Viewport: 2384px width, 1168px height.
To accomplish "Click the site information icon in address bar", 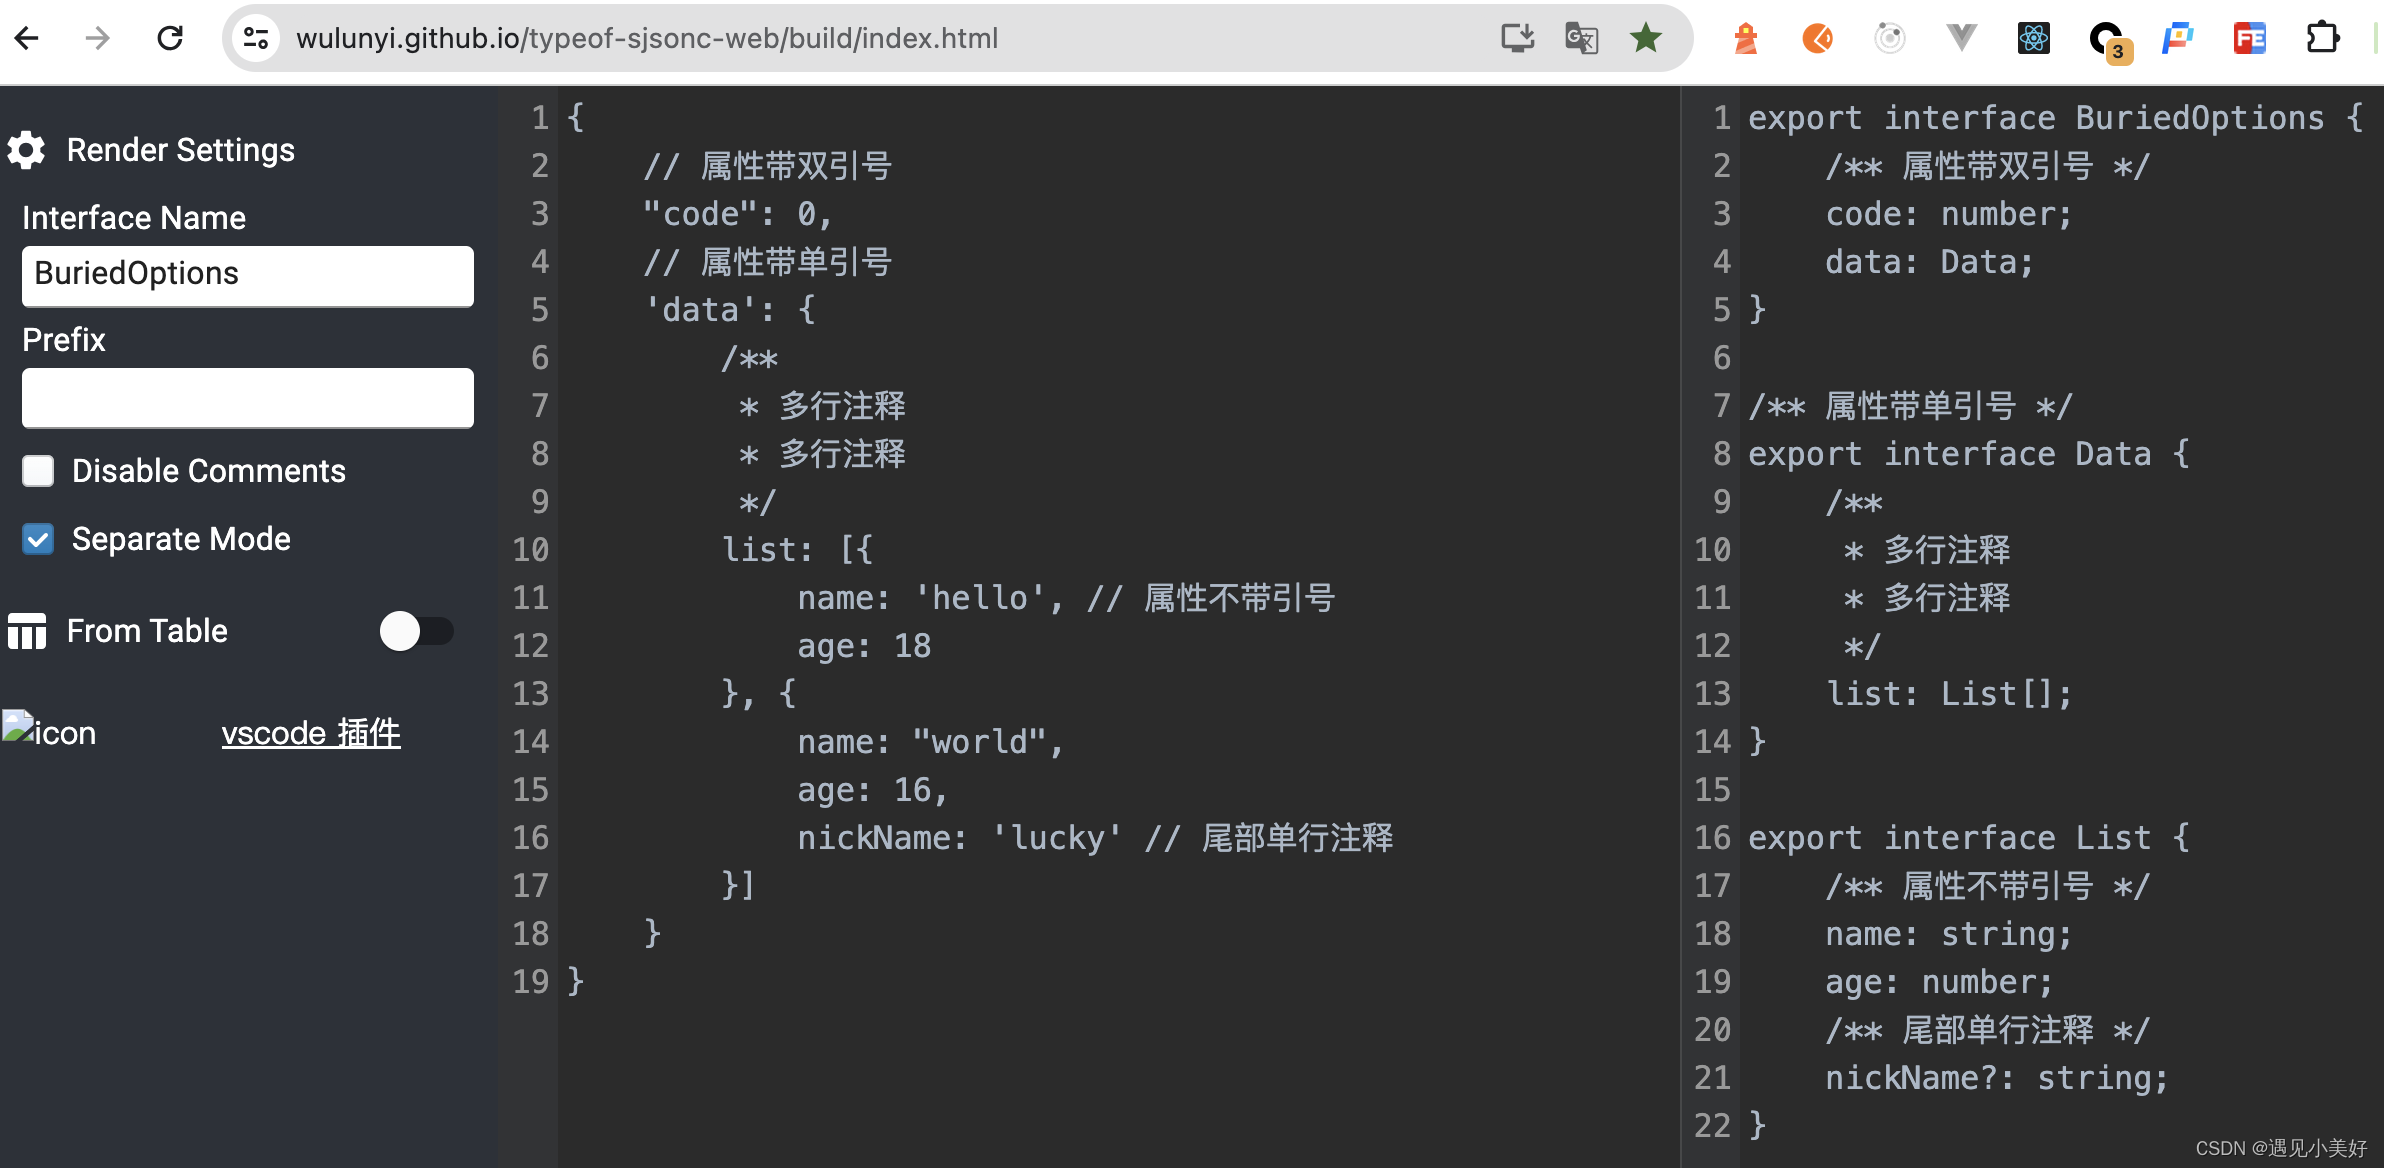I will (256, 38).
